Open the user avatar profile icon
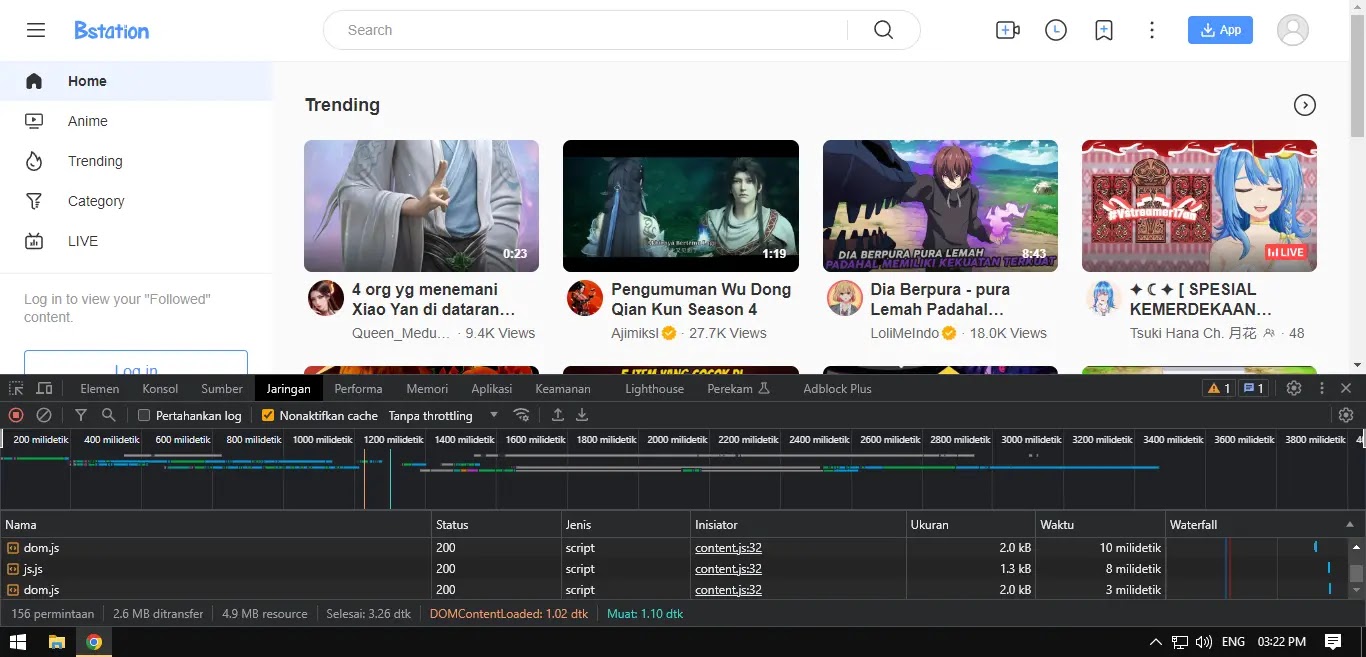Viewport: 1366px width, 657px height. click(x=1293, y=30)
